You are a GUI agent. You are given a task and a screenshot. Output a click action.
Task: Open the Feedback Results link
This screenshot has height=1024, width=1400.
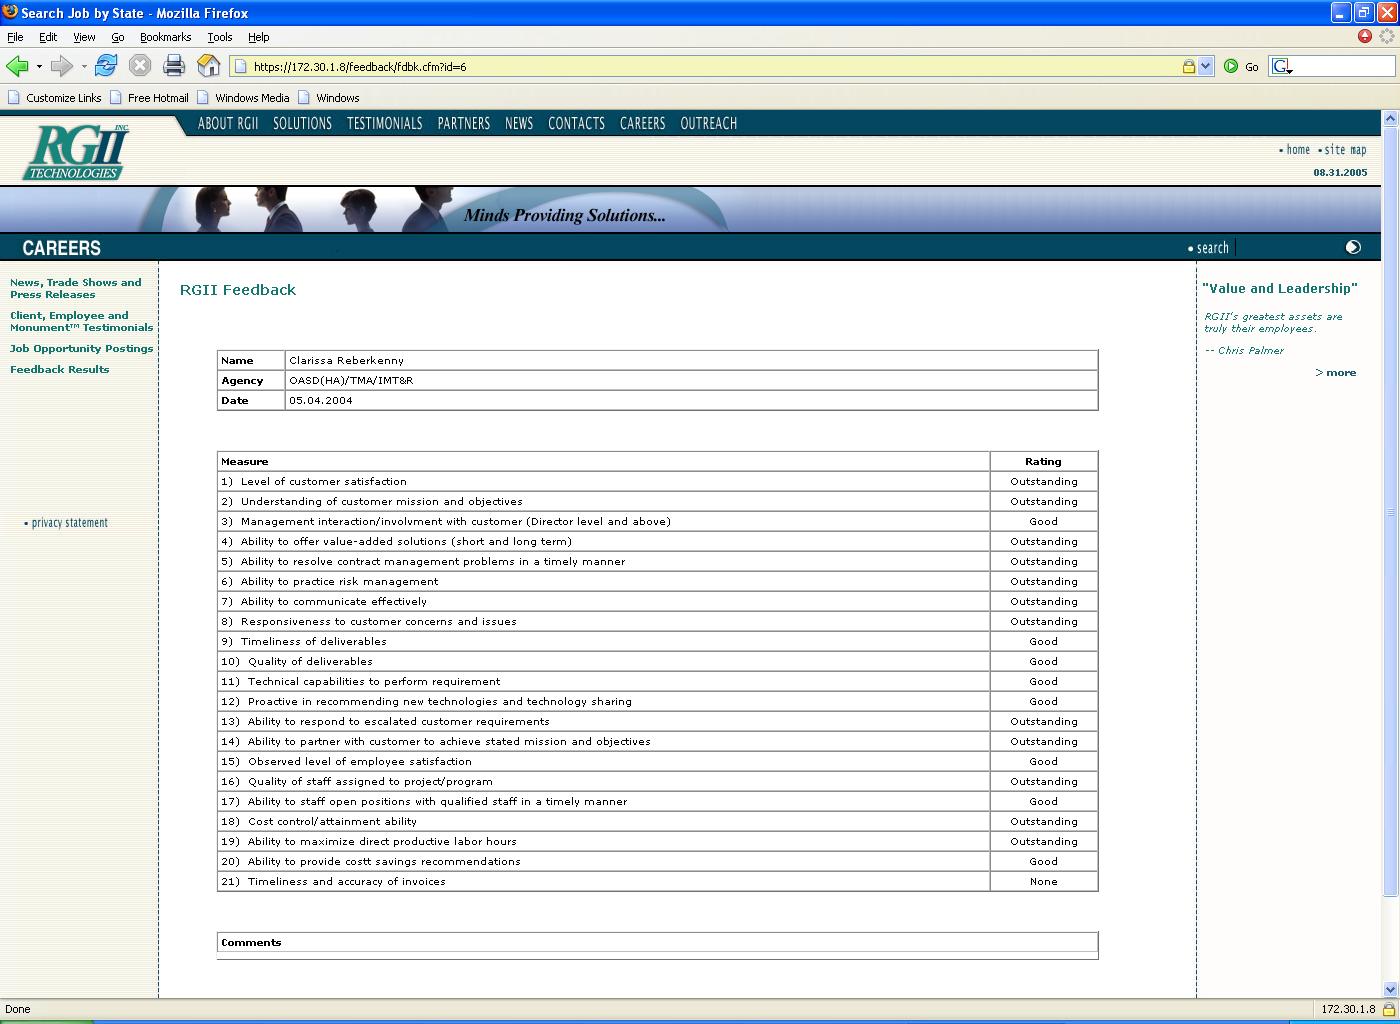click(x=59, y=369)
